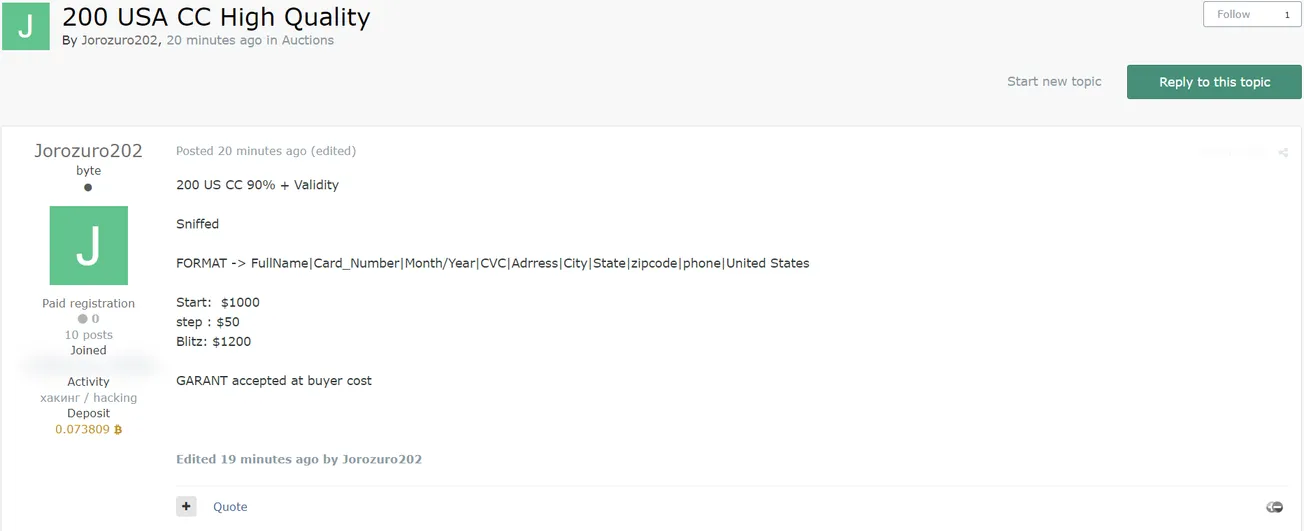Click Jorozuro202 in the 'Edited 19 minutes ago' line
Image resolution: width=1304 pixels, height=531 pixels.
click(382, 459)
